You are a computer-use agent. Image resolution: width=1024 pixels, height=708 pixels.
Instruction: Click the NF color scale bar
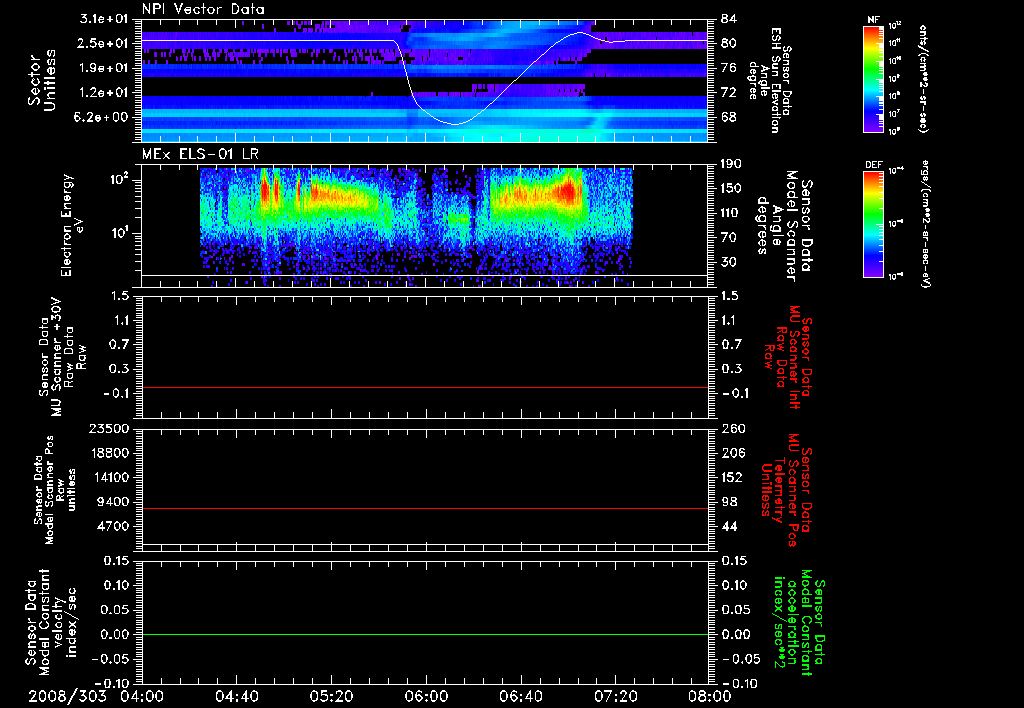click(874, 78)
